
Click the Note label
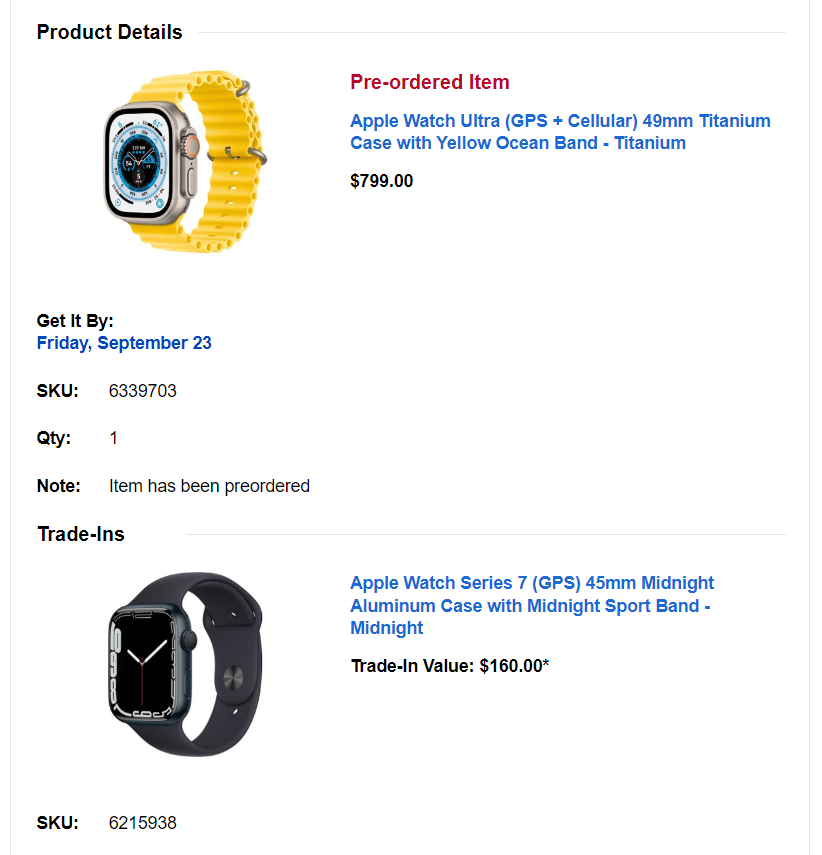[x=58, y=486]
